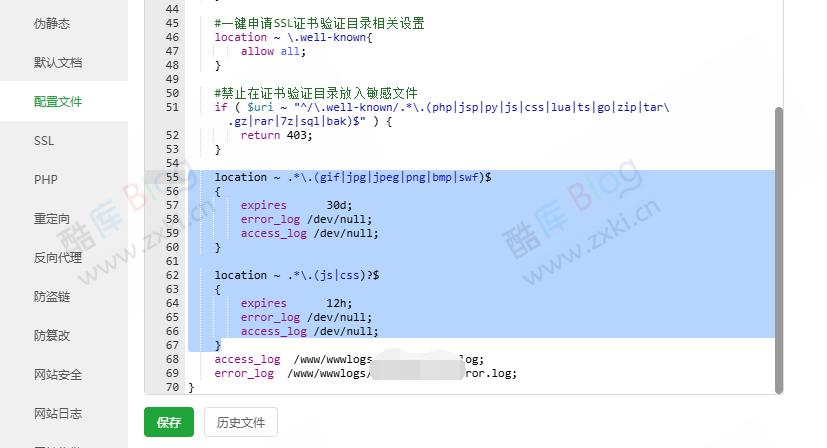Click the 'if ( $uri ~' line 51
This screenshot has height=448, width=827.
coord(442,107)
